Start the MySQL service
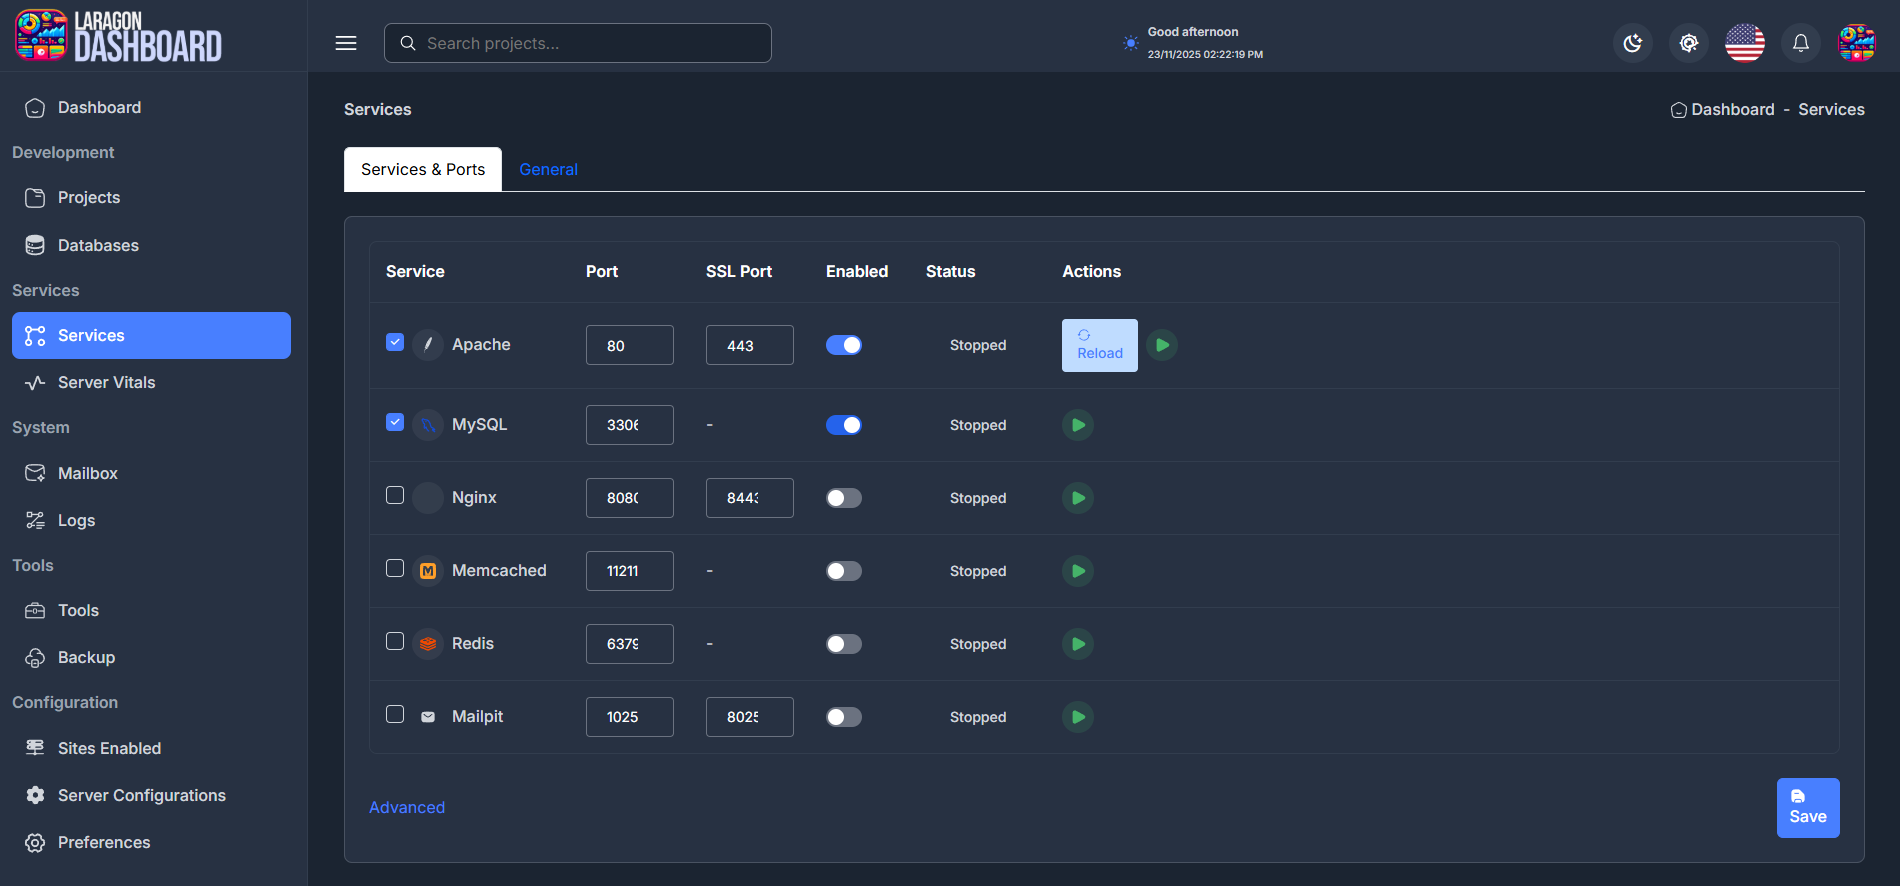 [1078, 425]
